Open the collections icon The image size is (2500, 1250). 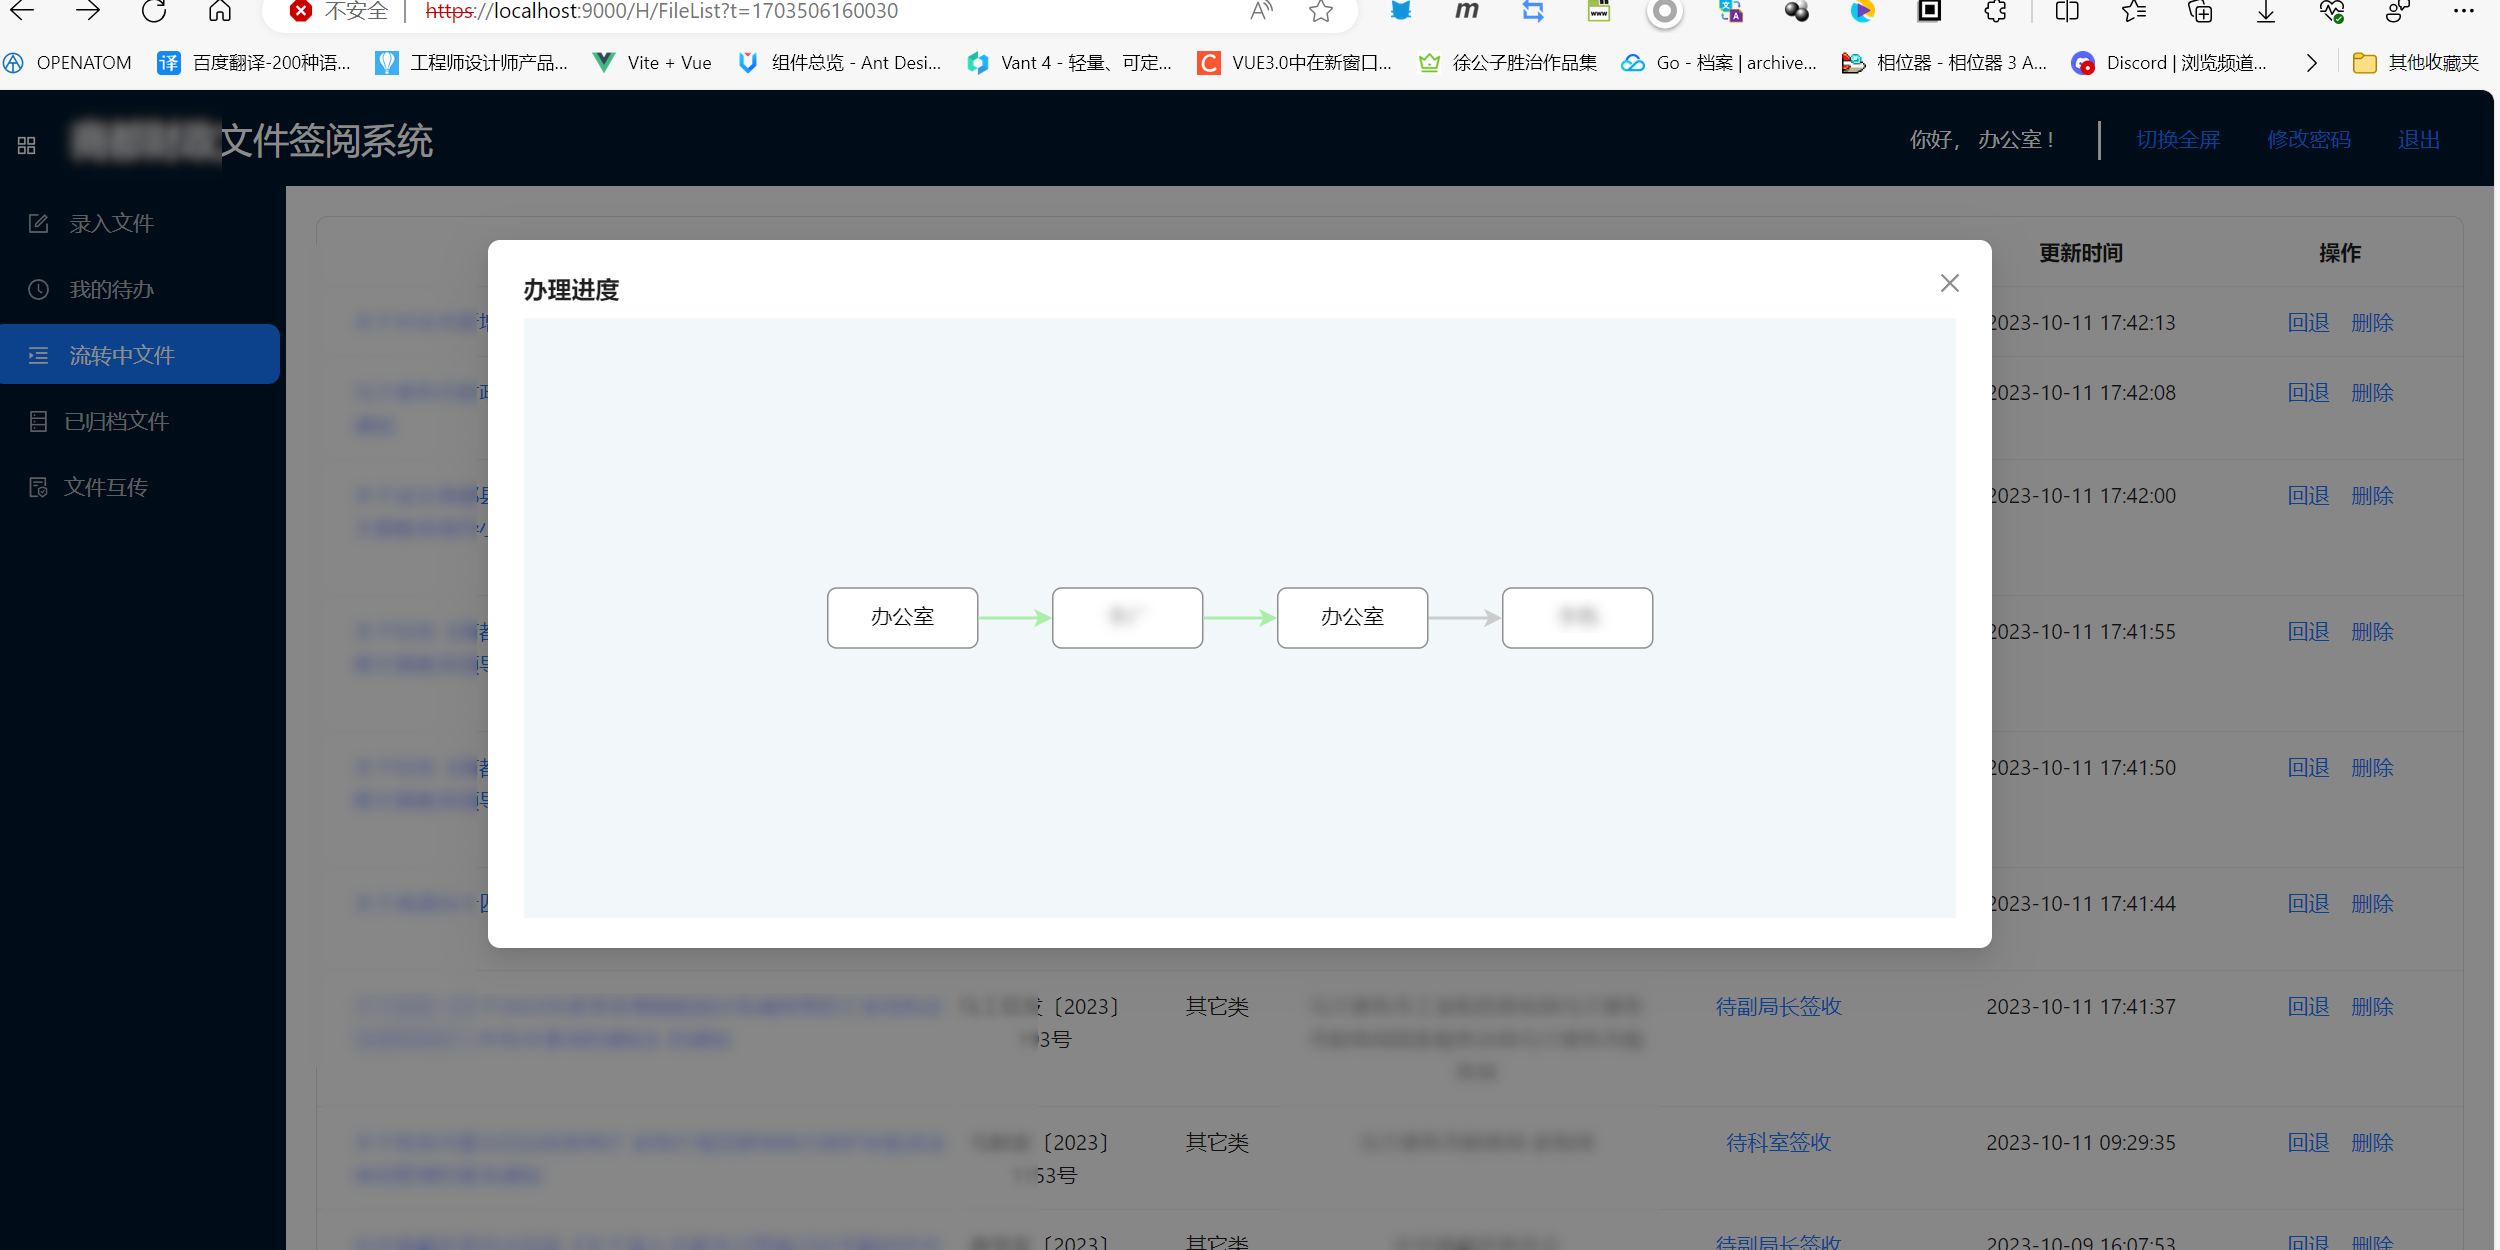coord(2200,11)
